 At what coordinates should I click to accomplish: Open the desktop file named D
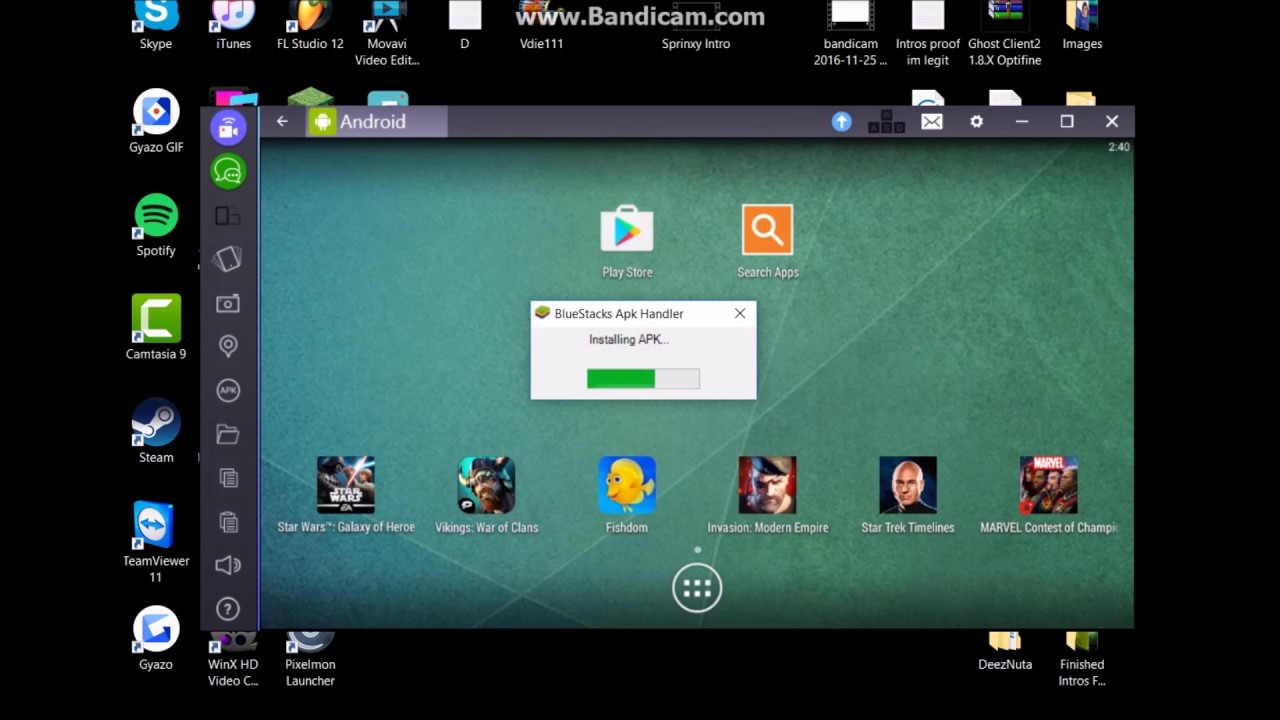[x=464, y=26]
